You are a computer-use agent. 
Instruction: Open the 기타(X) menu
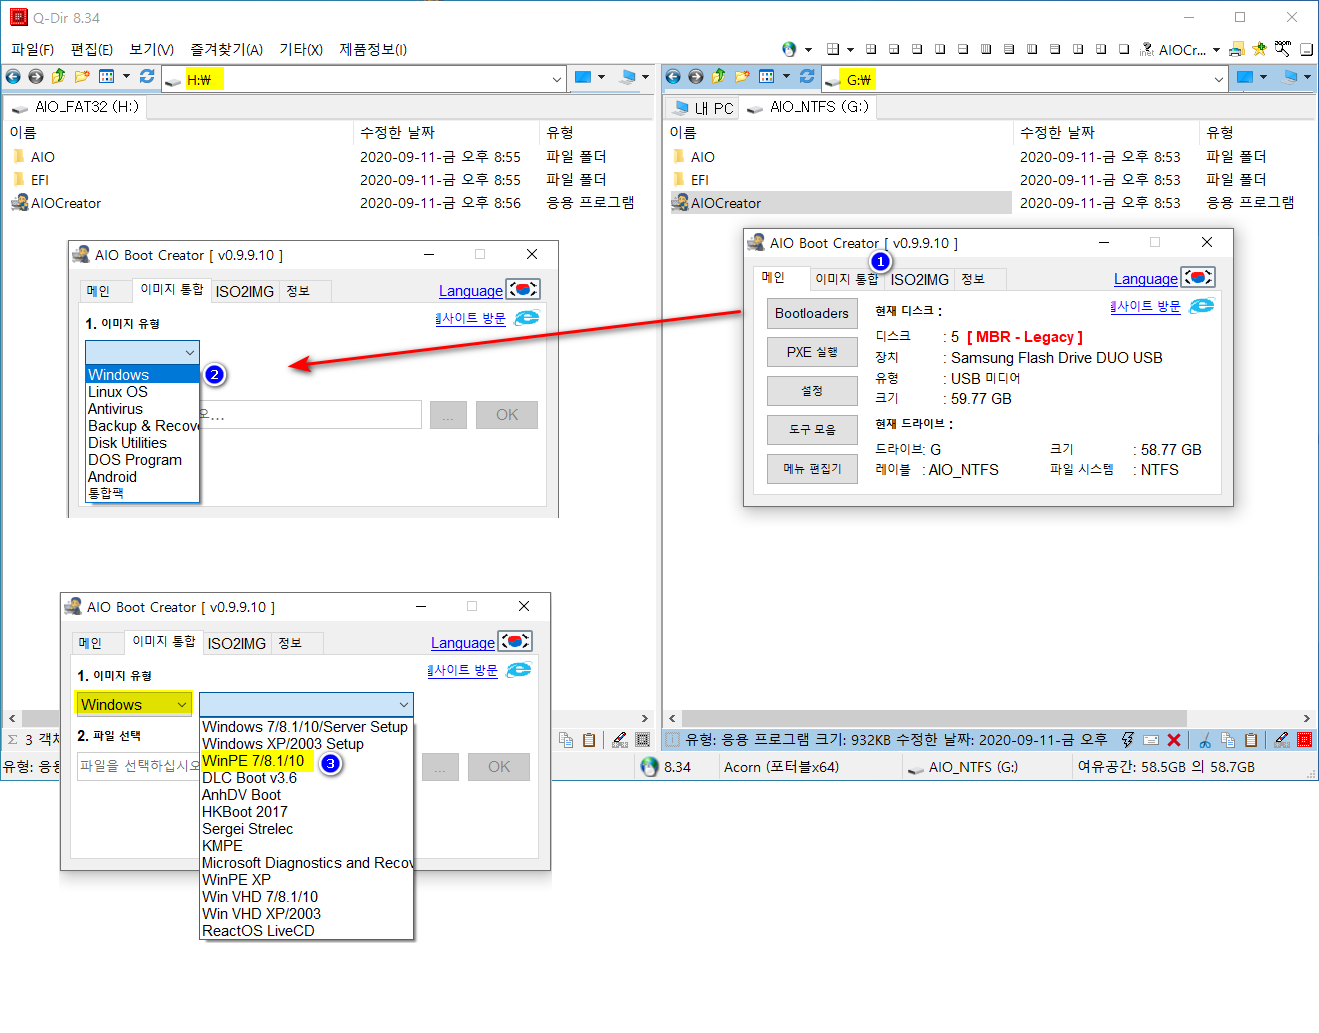pyautogui.click(x=301, y=49)
